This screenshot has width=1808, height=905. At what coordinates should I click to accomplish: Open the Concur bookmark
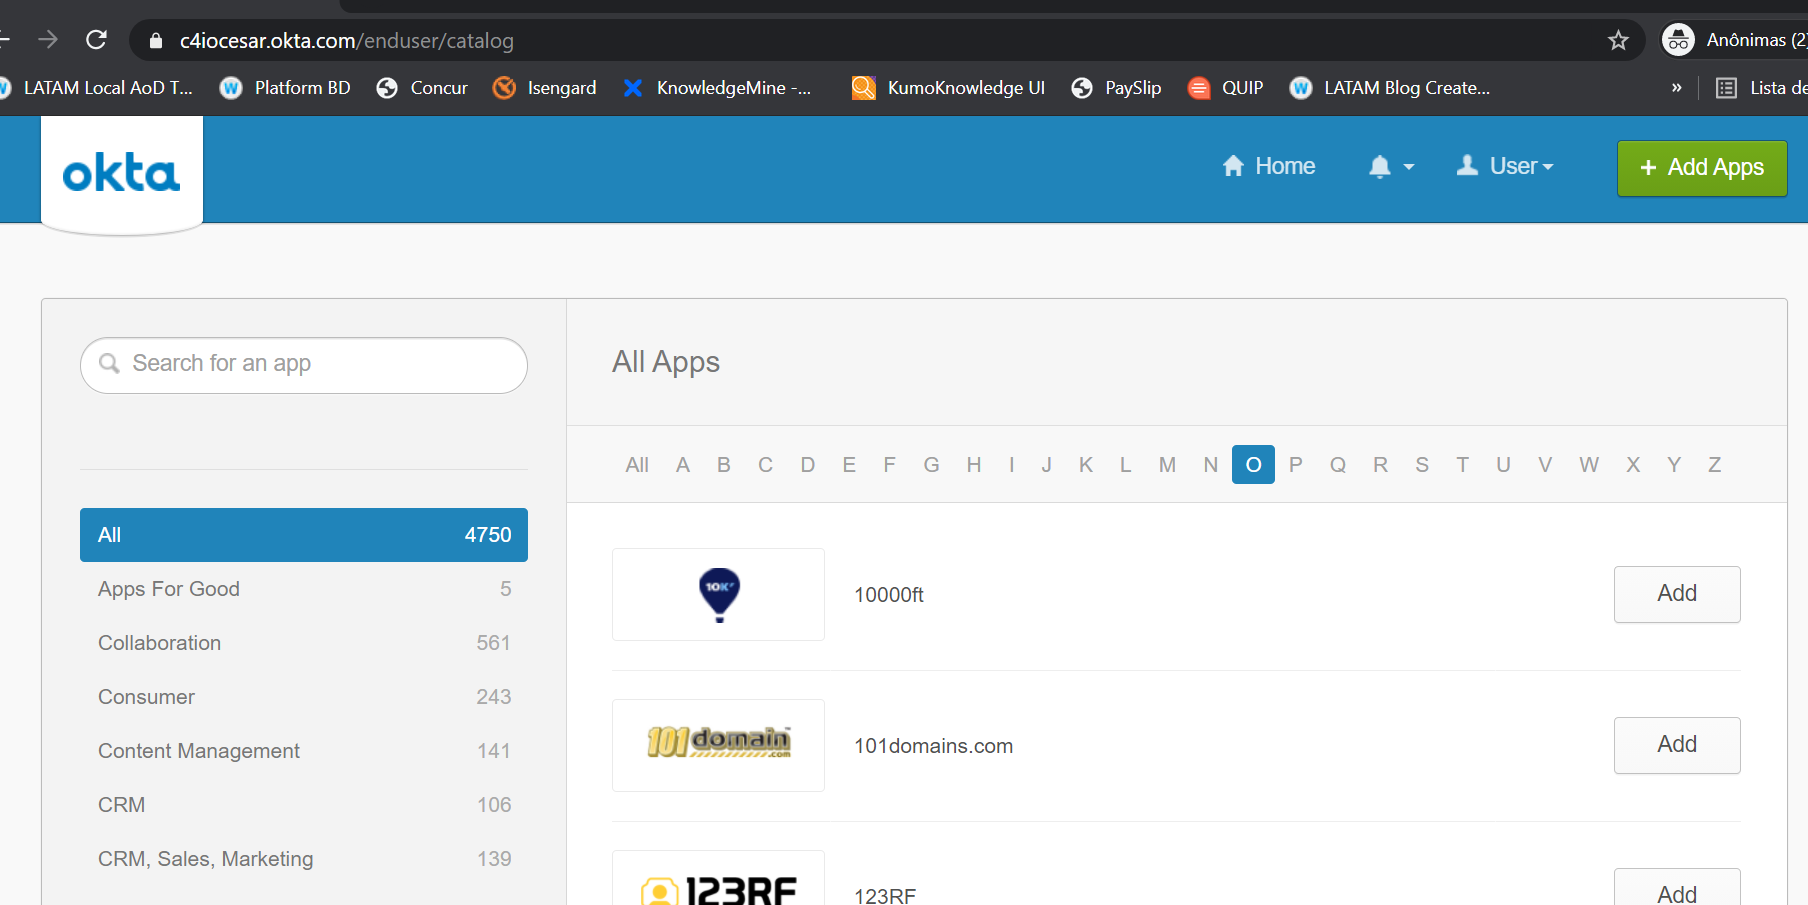[x=422, y=88]
